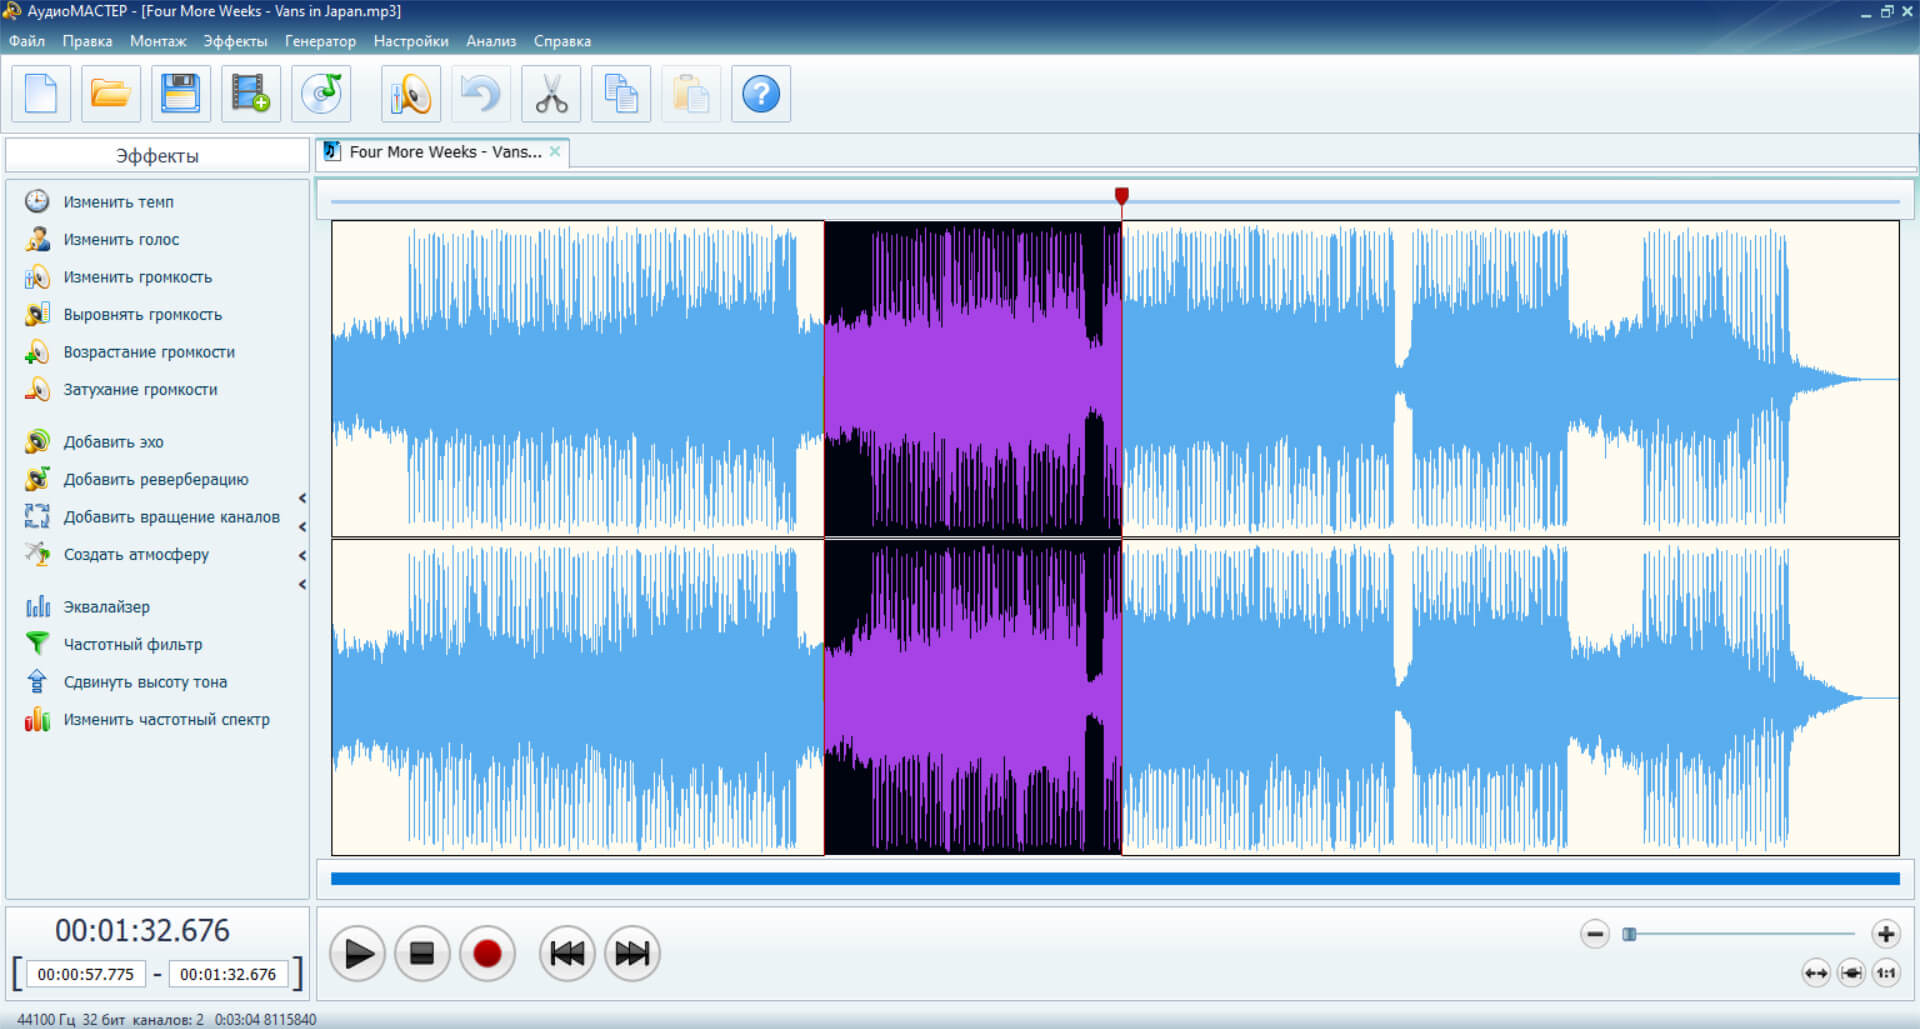
Task: Open file using the folder icon
Action: click(111, 94)
